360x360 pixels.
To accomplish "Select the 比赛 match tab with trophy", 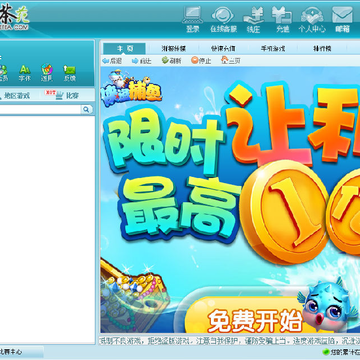I will [x=63, y=96].
